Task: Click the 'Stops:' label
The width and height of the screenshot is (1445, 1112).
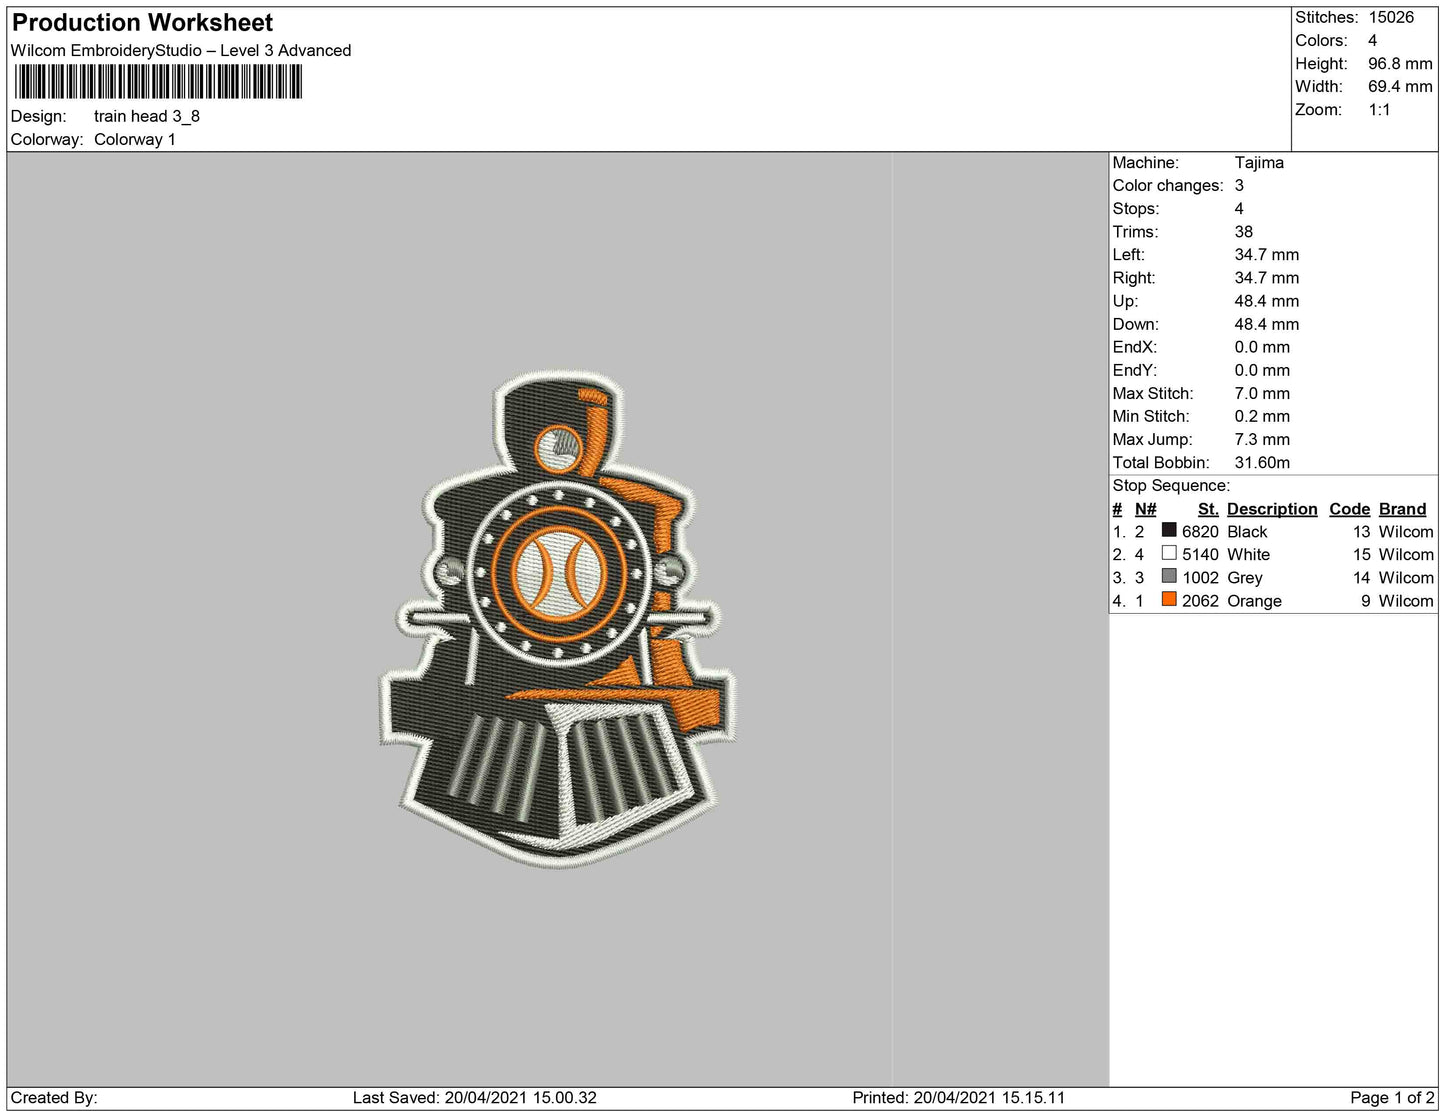Action: (1136, 208)
